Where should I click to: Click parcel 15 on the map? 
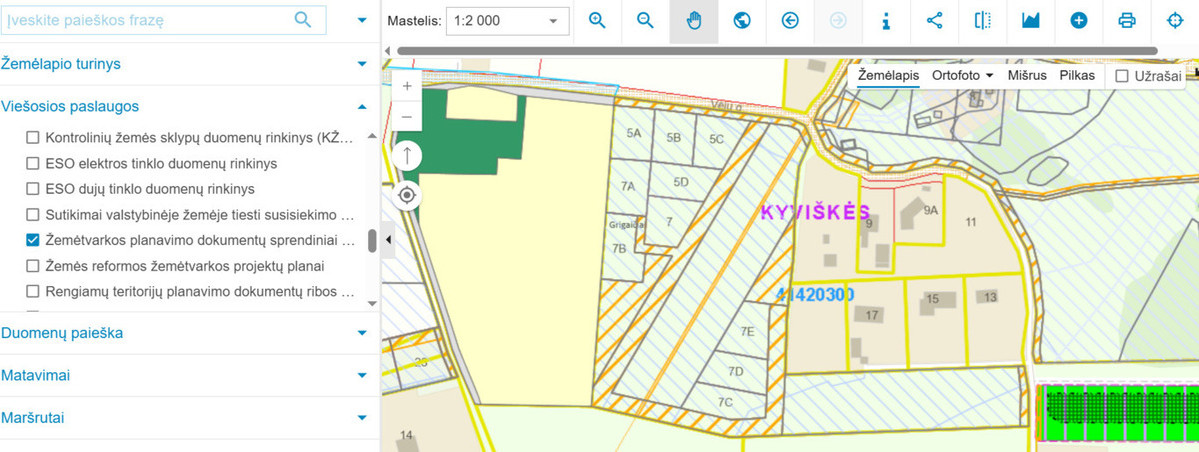pos(932,299)
